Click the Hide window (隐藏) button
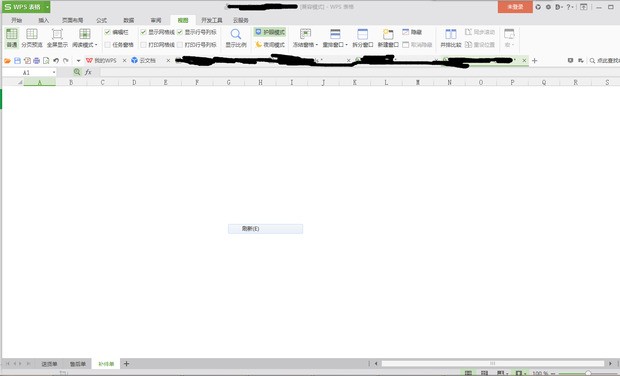620x376 pixels. pyautogui.click(x=412, y=32)
